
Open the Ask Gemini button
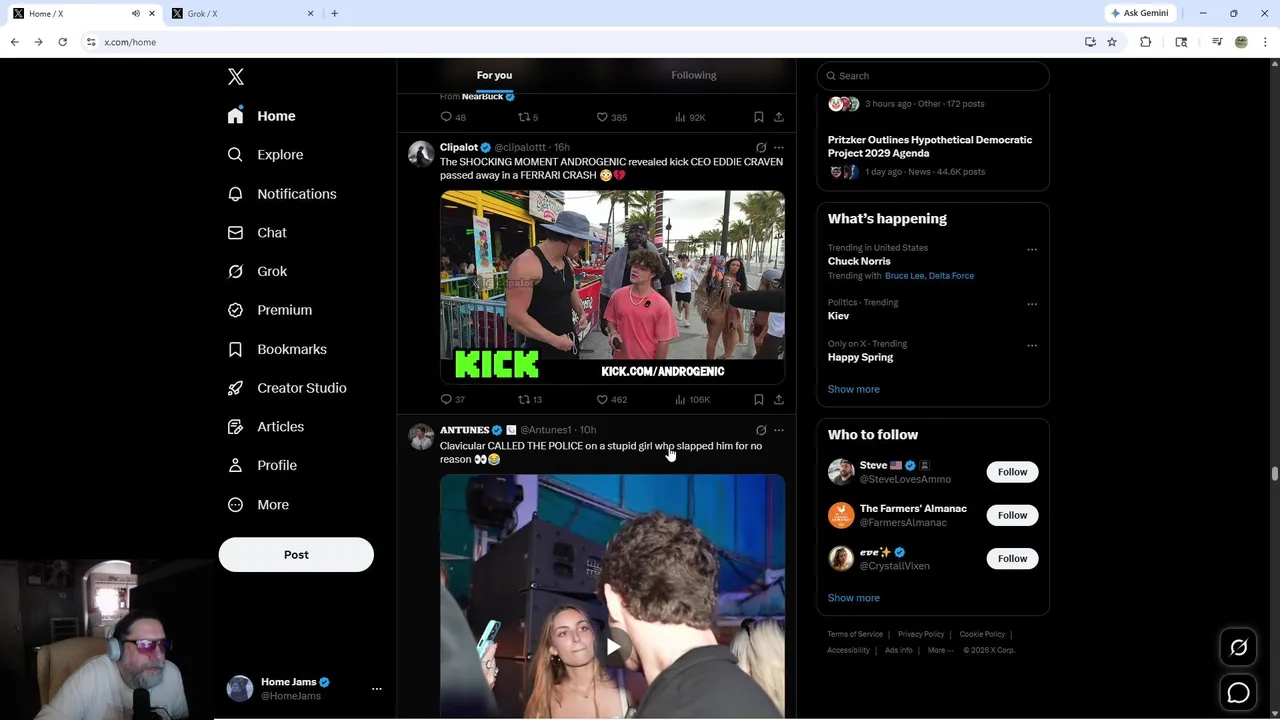(x=1139, y=13)
